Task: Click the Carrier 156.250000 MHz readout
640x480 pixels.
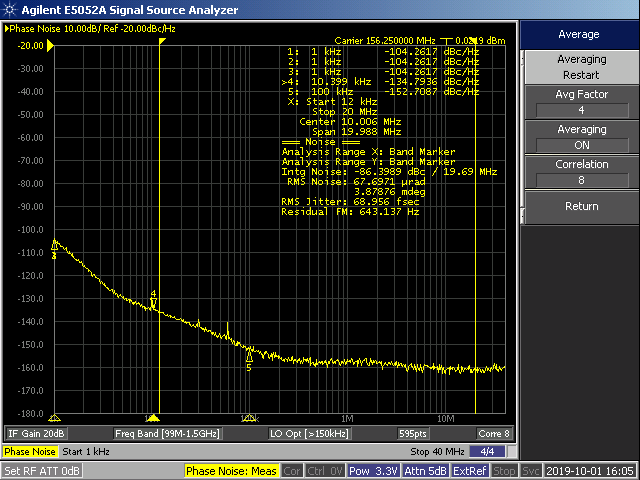Action: pyautogui.click(x=385, y=41)
